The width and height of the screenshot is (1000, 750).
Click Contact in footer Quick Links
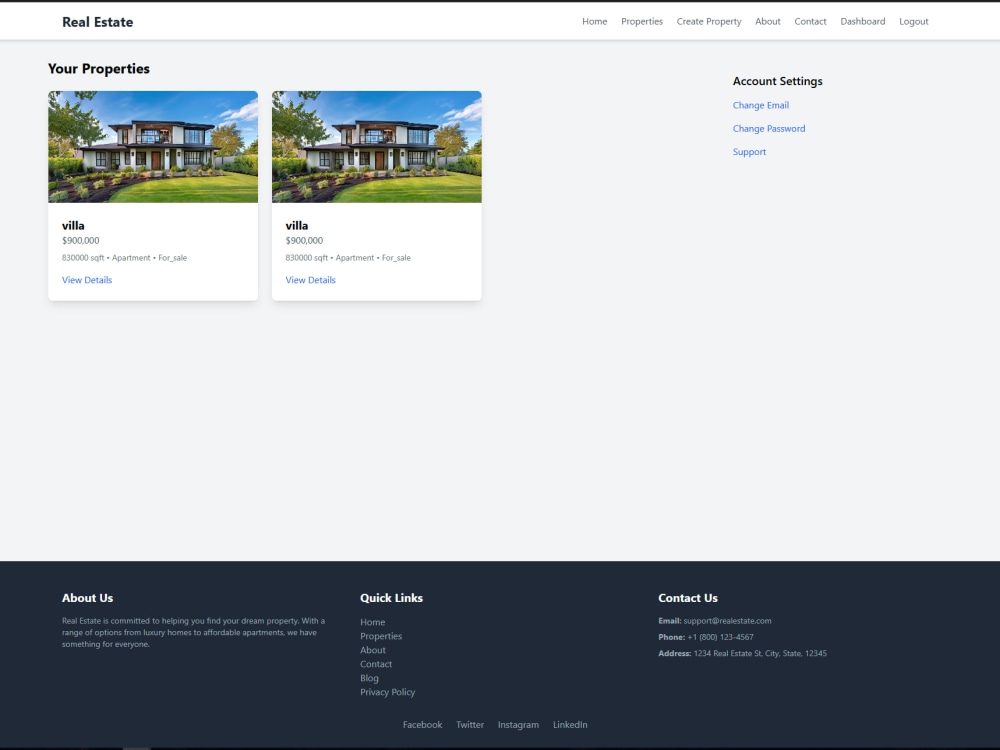pos(376,664)
